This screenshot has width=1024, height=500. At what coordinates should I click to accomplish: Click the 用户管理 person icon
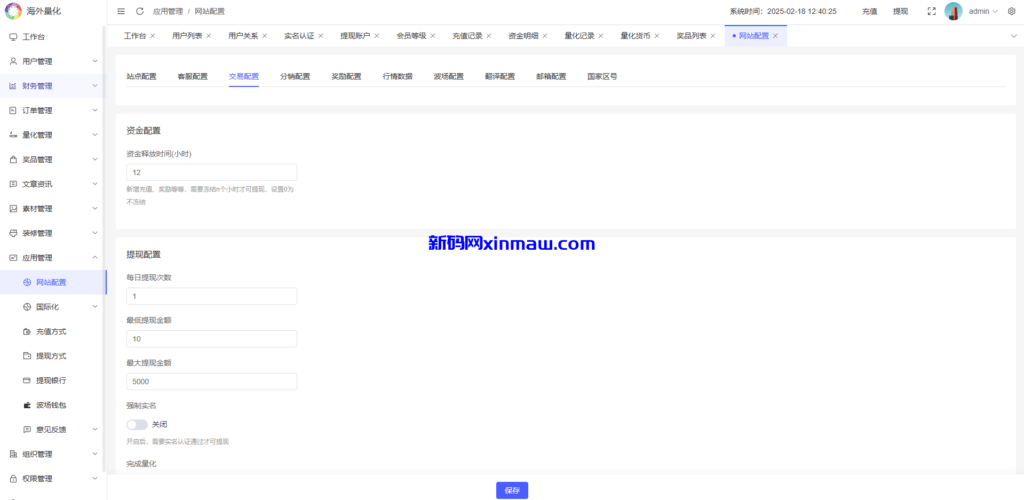click(13, 61)
